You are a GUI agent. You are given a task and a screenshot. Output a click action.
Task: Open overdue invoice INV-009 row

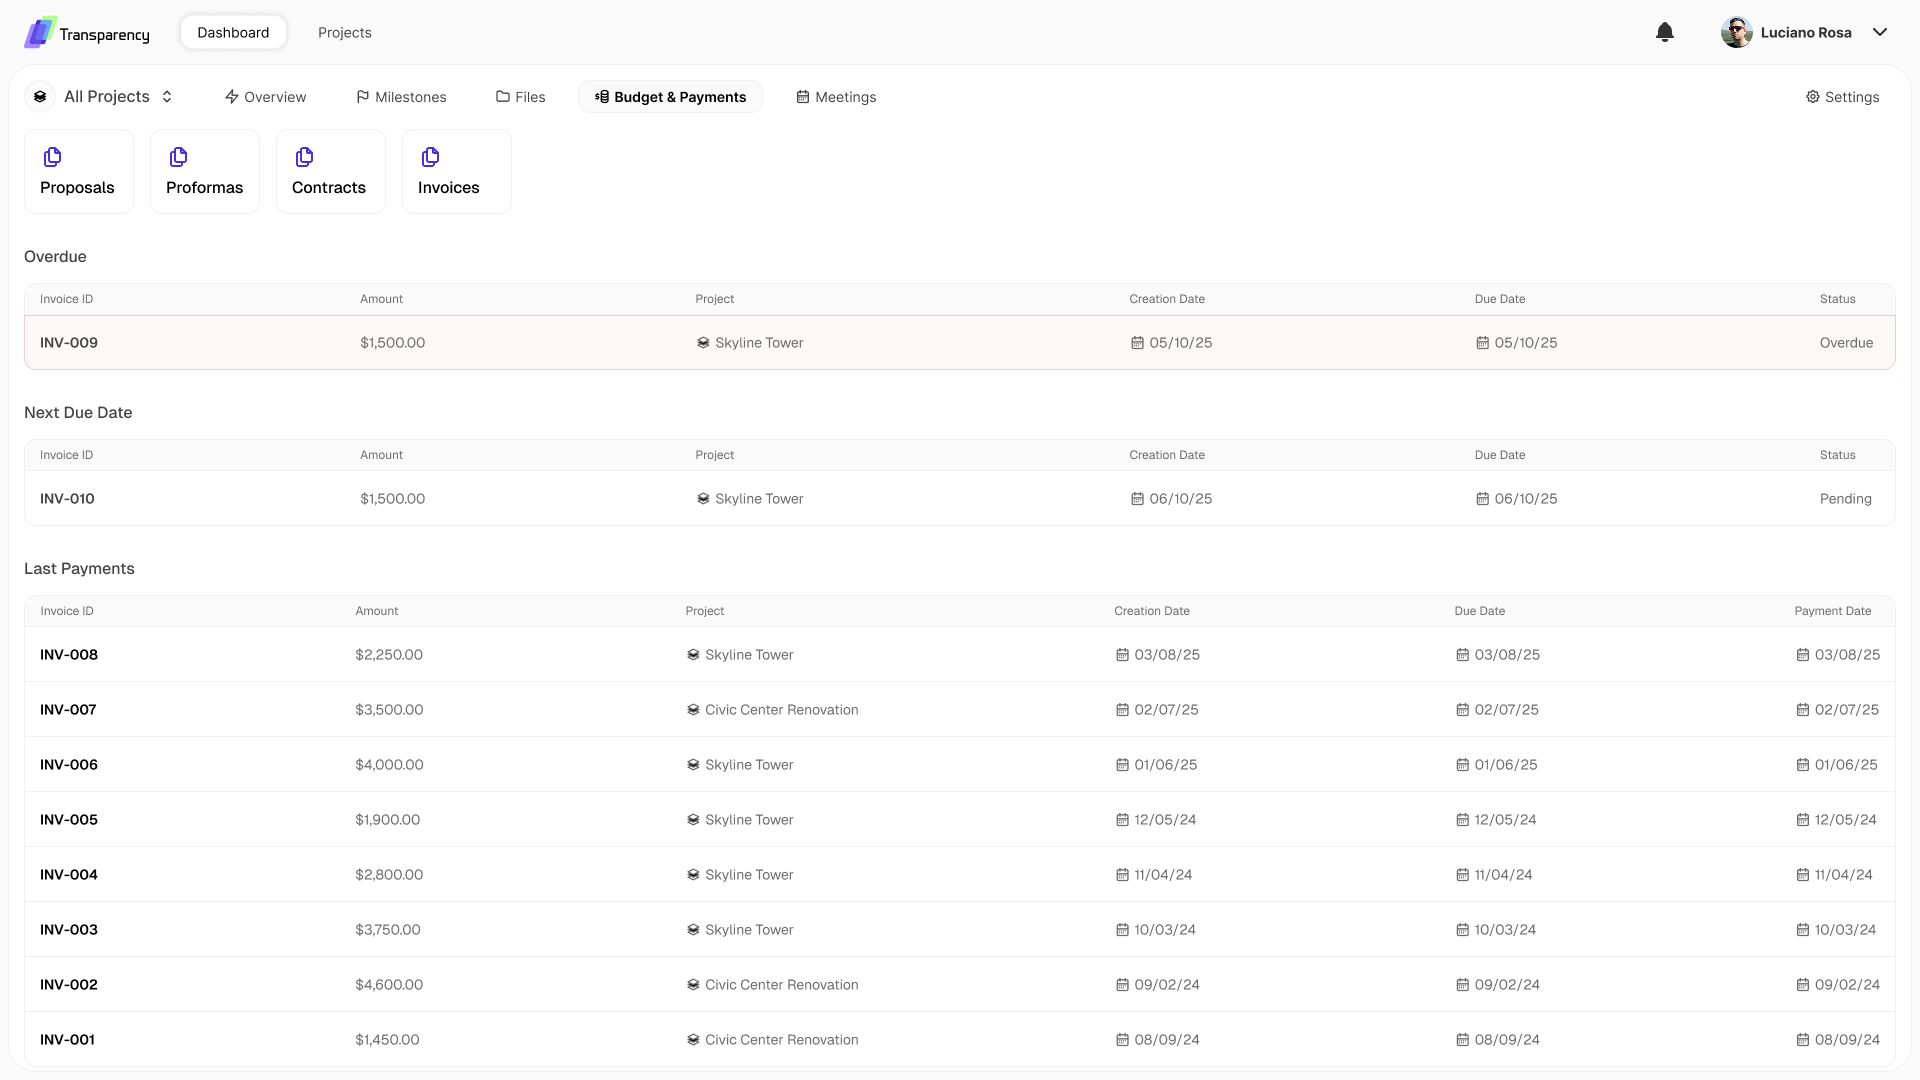[x=69, y=343]
